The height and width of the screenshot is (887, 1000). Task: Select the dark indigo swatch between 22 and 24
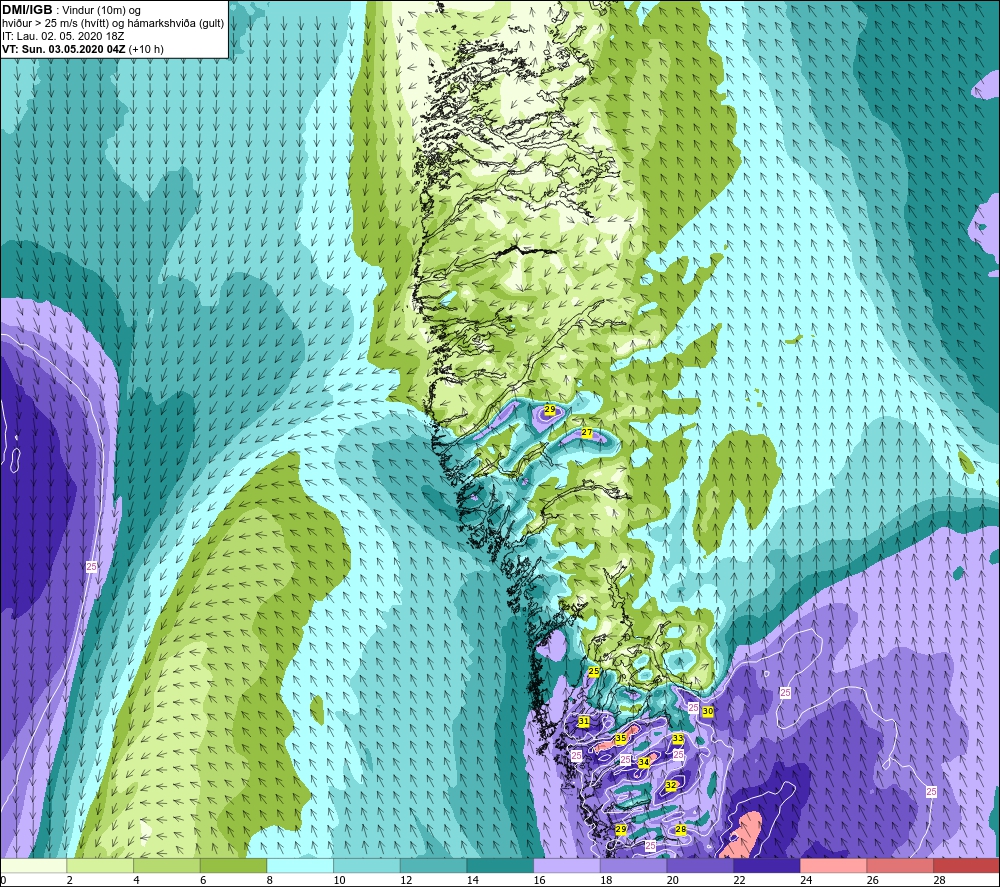pos(767,866)
